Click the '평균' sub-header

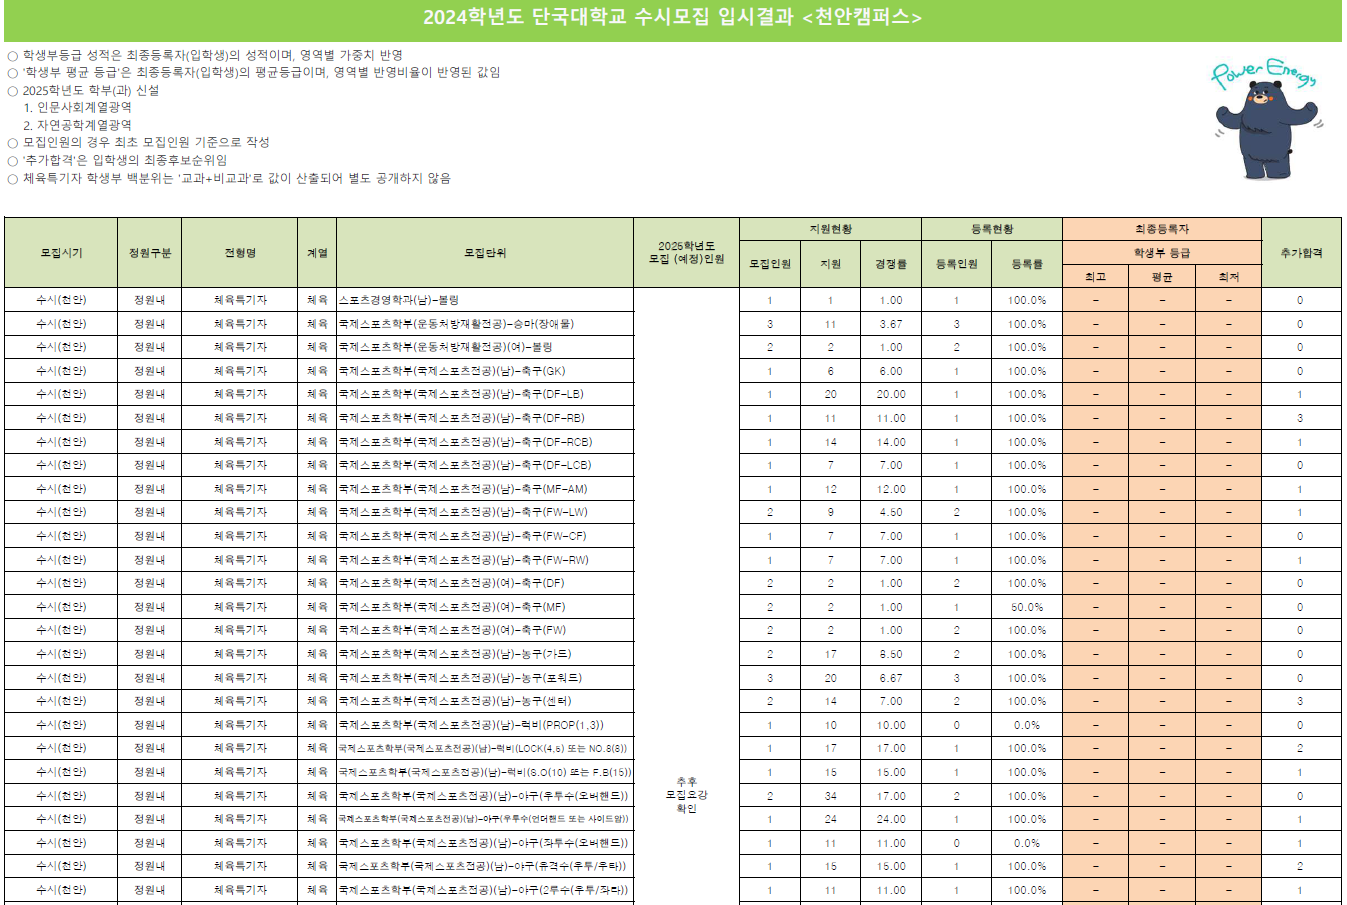[1162, 277]
